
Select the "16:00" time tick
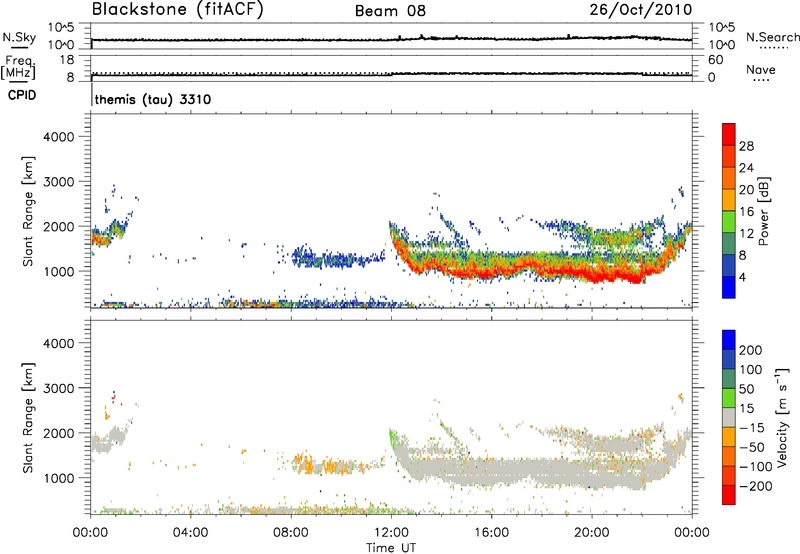click(491, 533)
